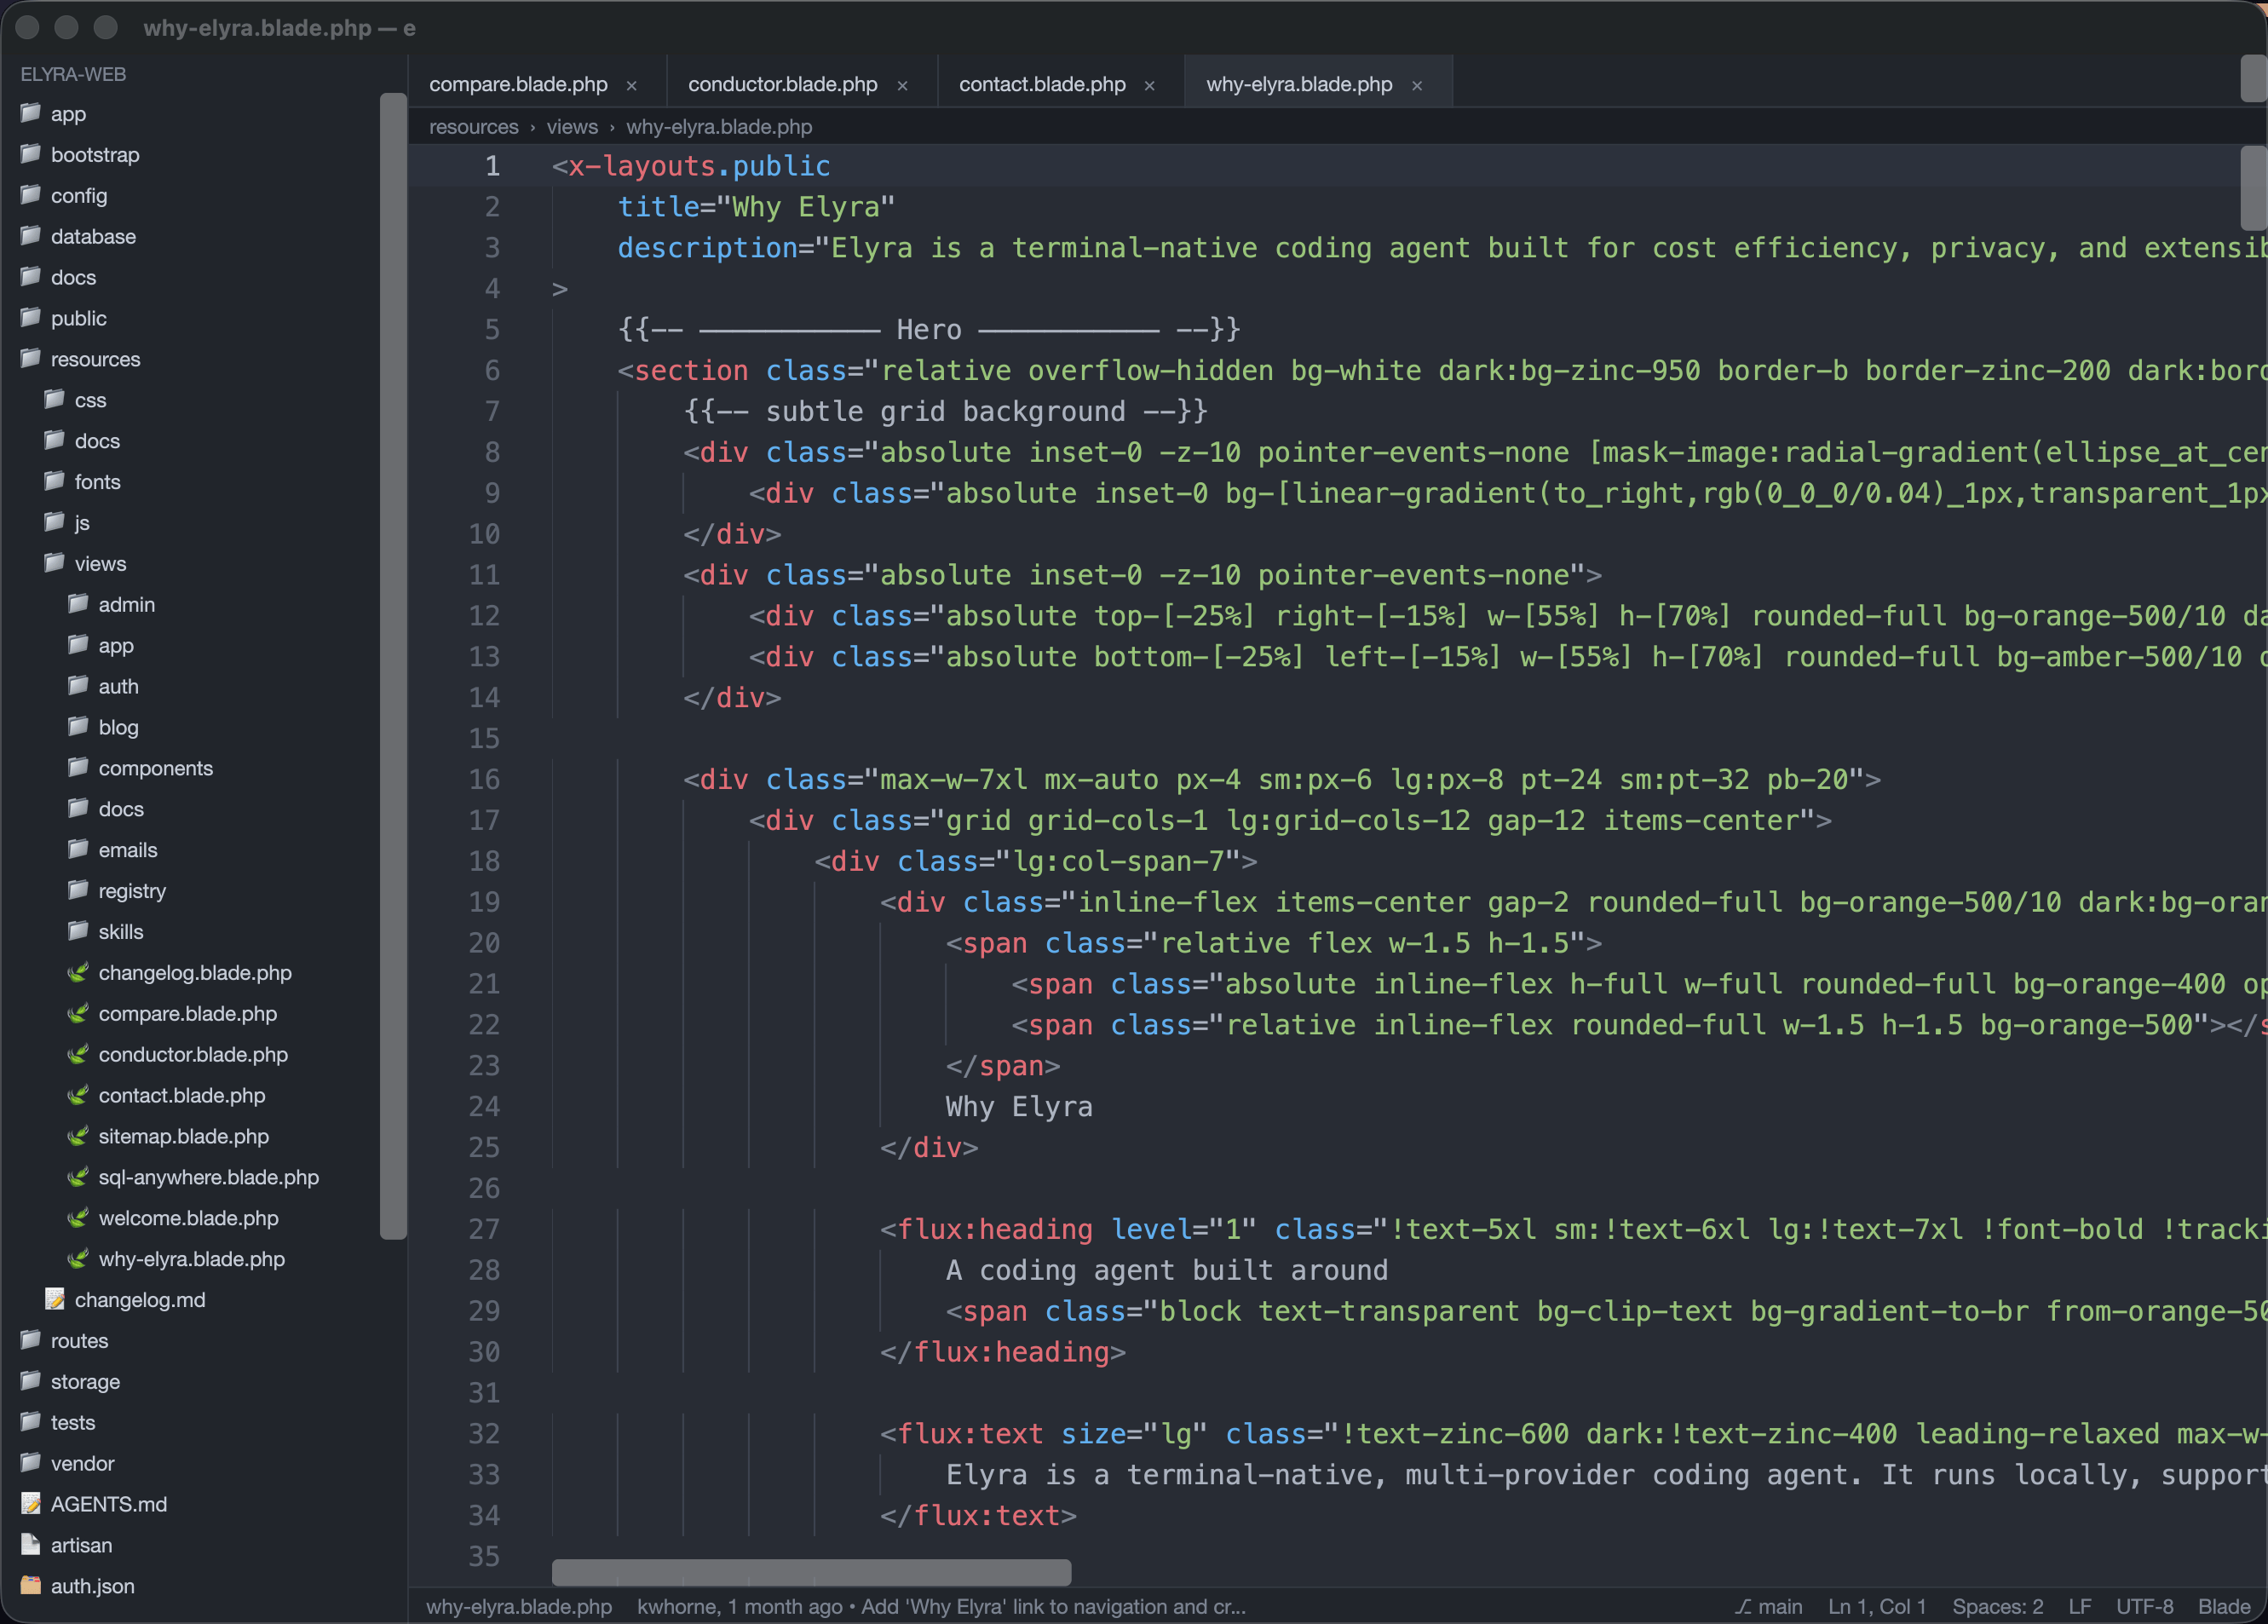The image size is (2268, 1624).
Task: Expand the top-level docs folder
Action: coord(73,277)
